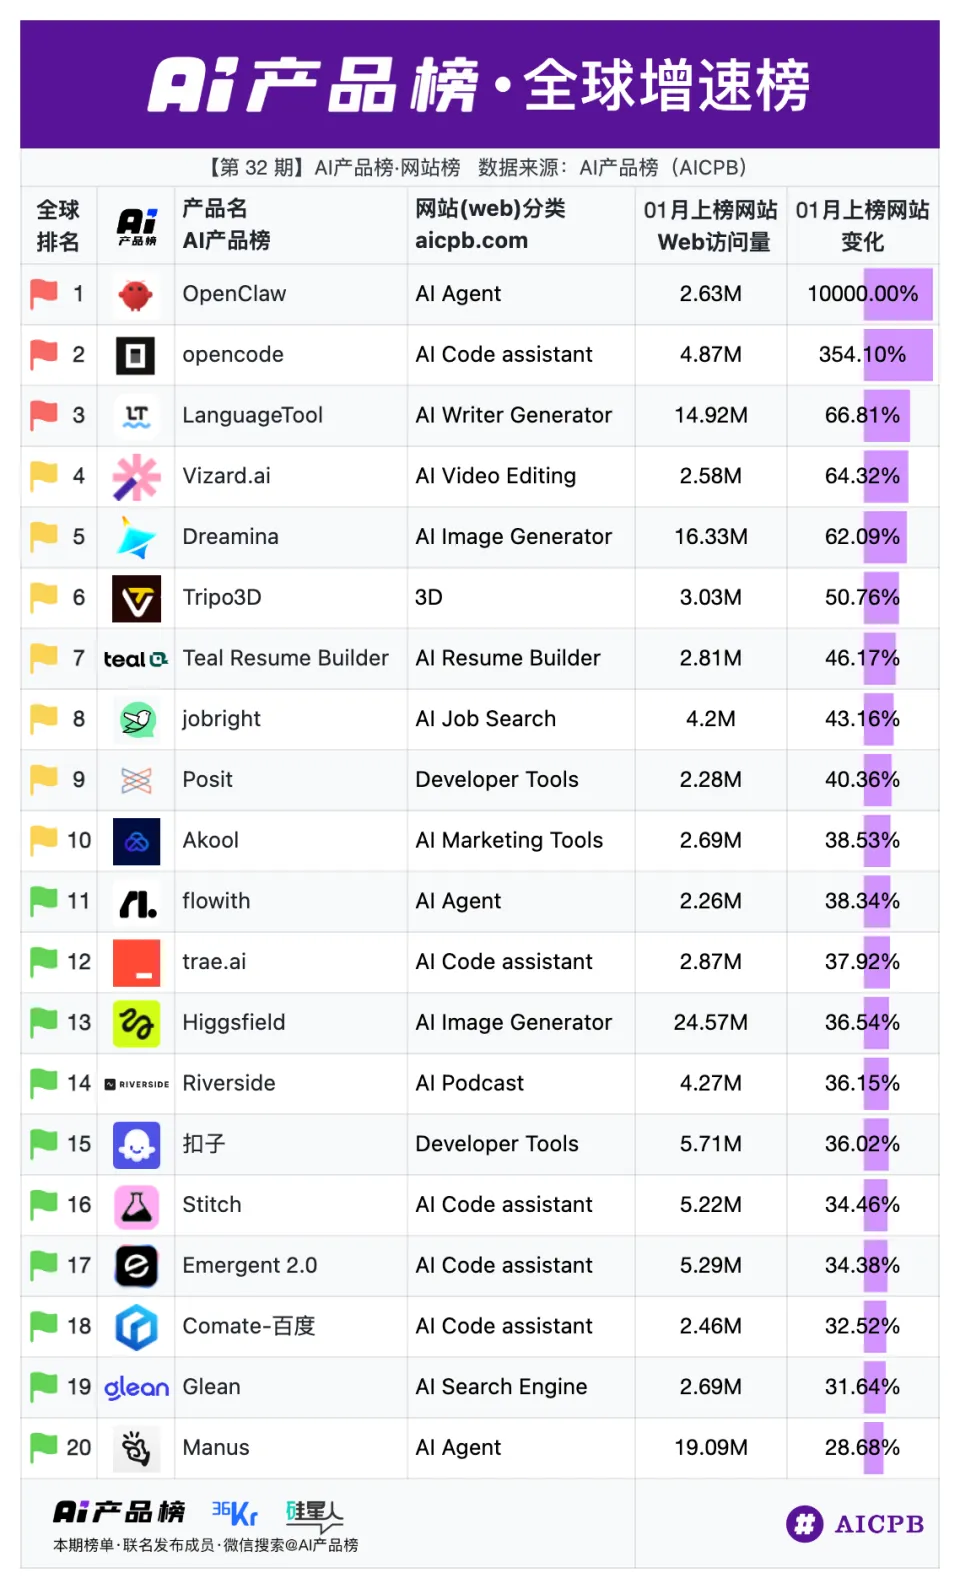
Task: Click the OpenClaw red mascot icon
Action: [x=136, y=295]
